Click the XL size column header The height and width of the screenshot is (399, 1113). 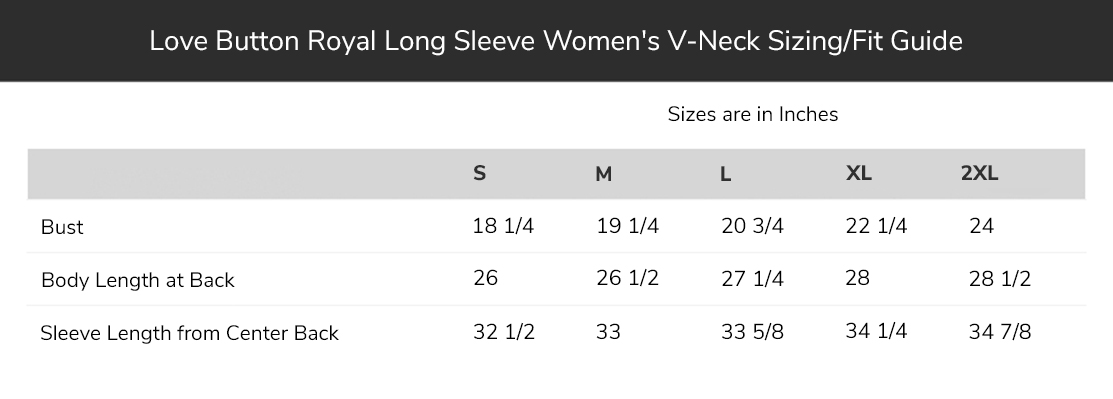click(859, 173)
